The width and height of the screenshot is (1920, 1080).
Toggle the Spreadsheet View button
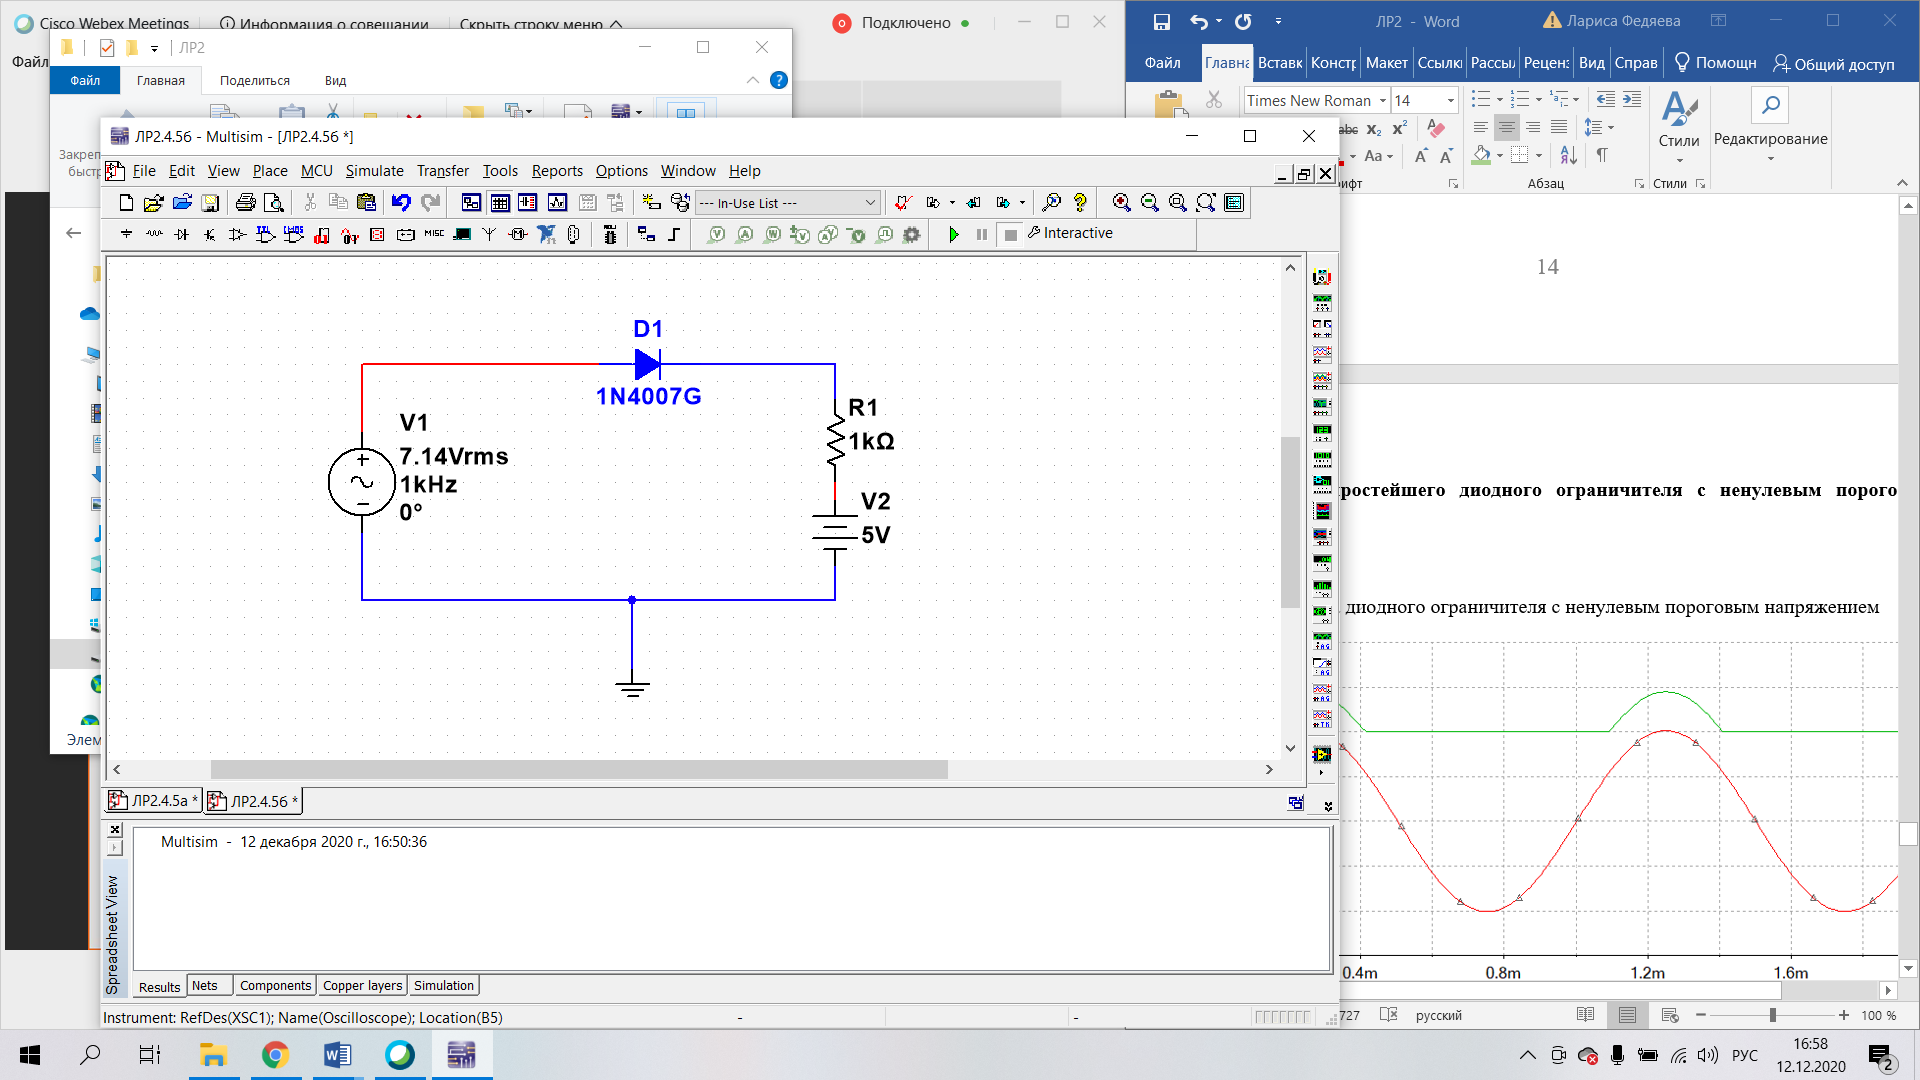(500, 203)
